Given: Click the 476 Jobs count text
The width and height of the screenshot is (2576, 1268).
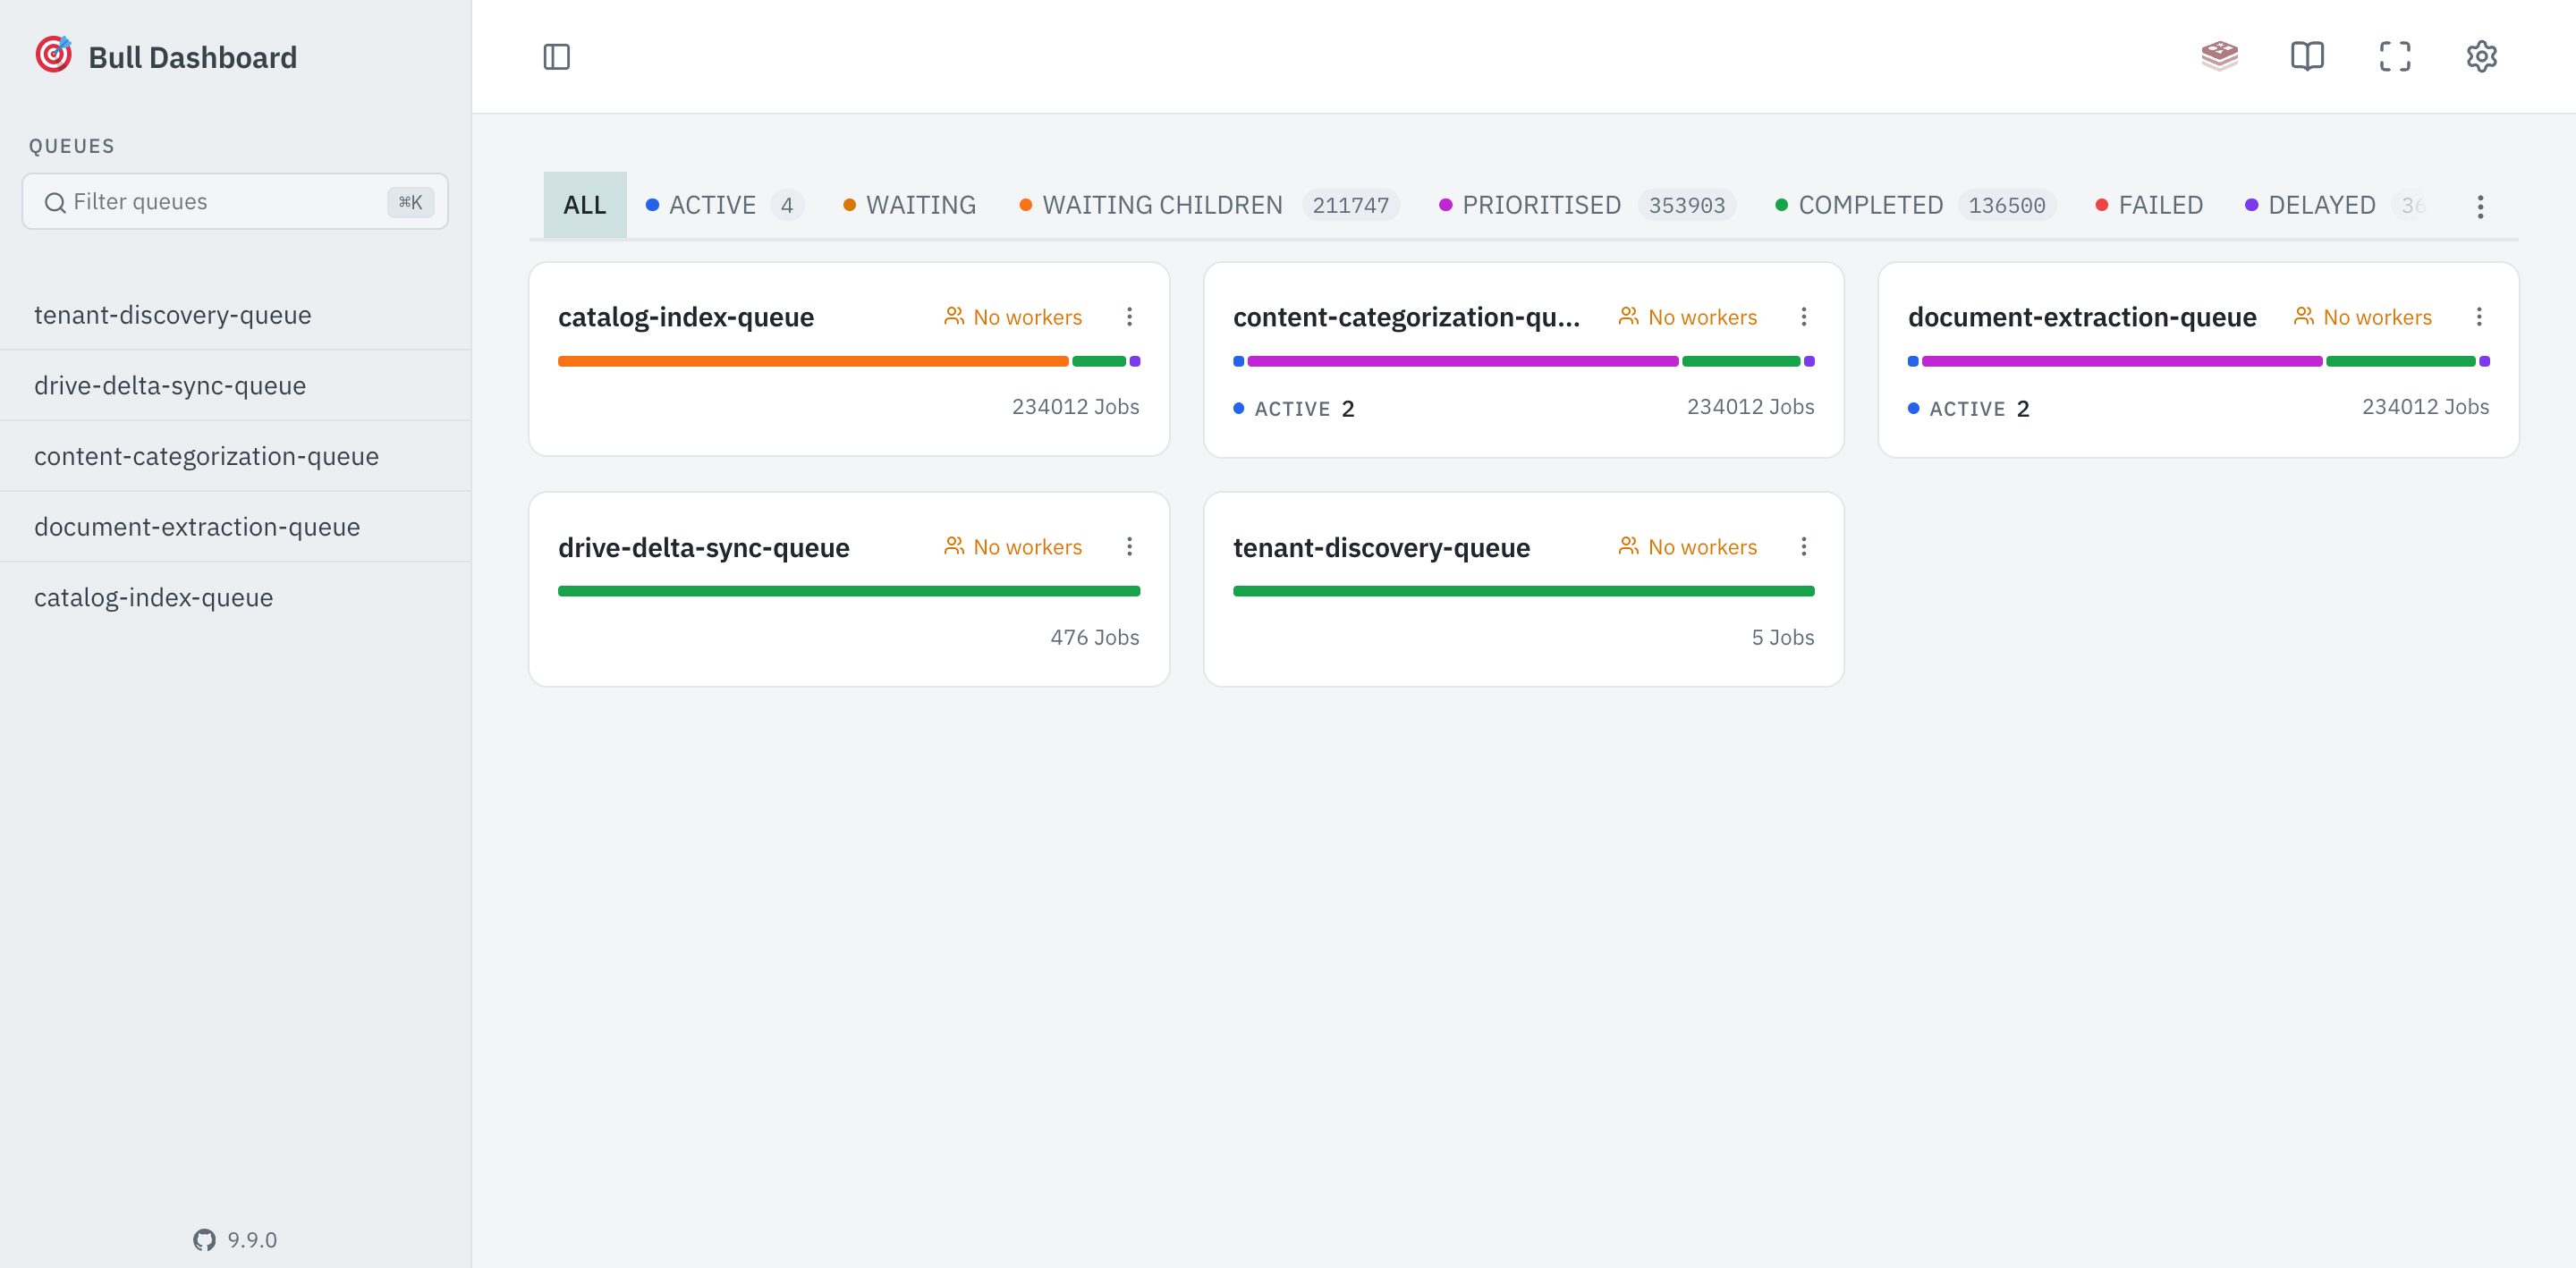Looking at the screenshot, I should 1095,637.
